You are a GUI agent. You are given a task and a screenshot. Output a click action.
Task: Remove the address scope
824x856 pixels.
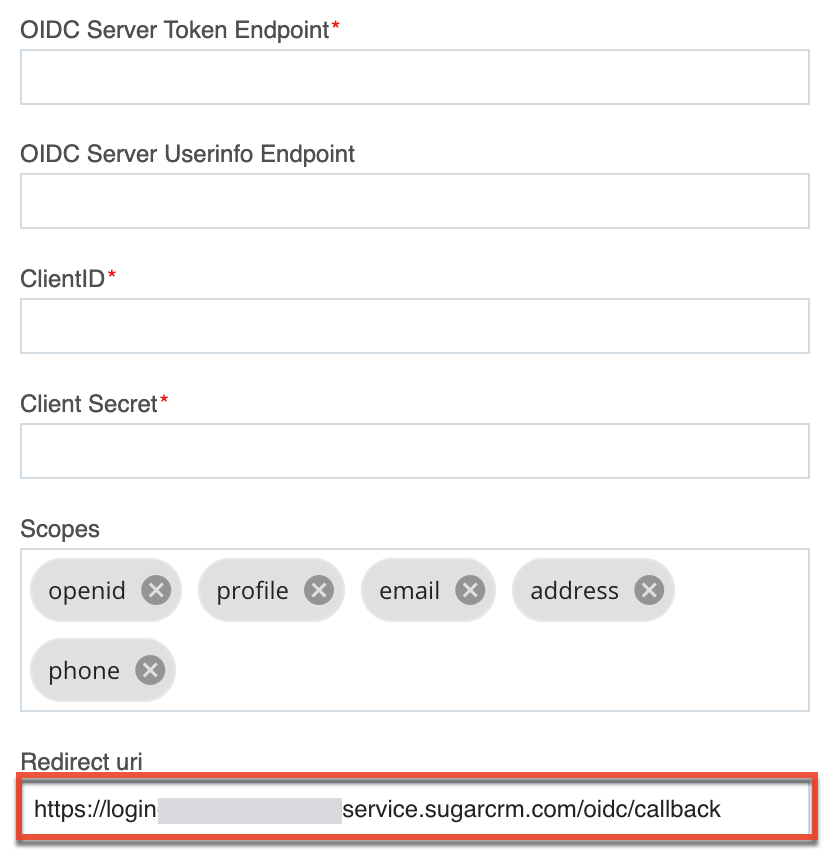click(x=650, y=590)
